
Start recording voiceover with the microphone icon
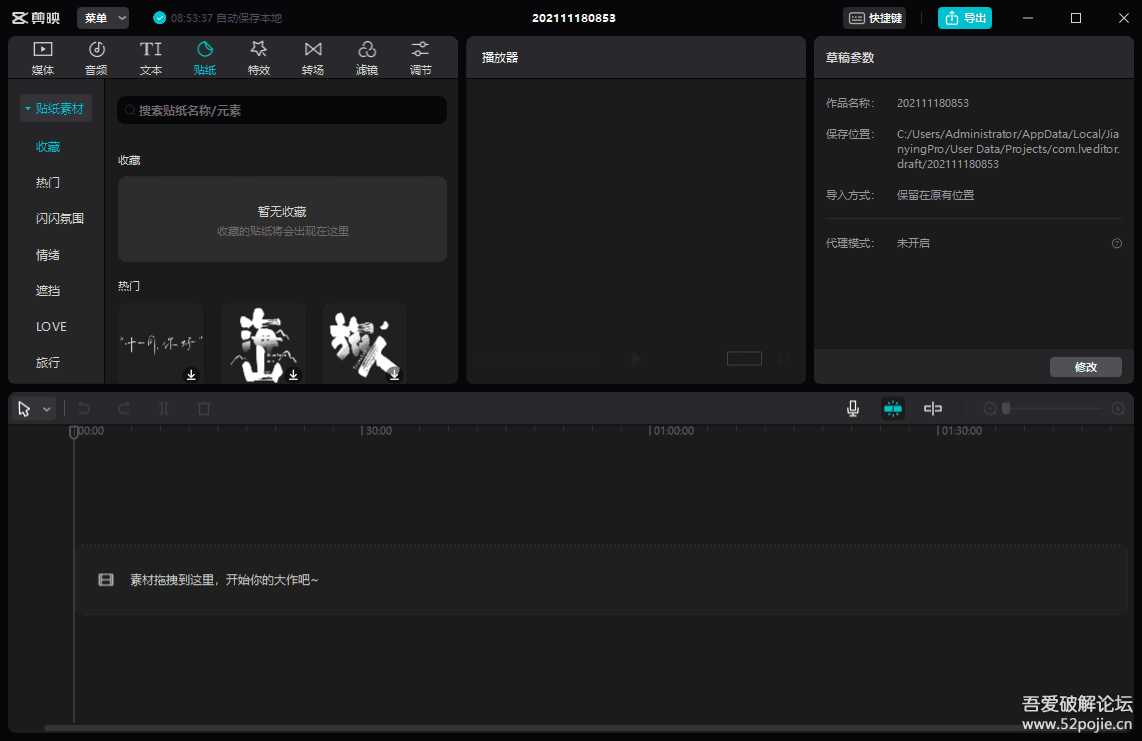[x=852, y=408]
